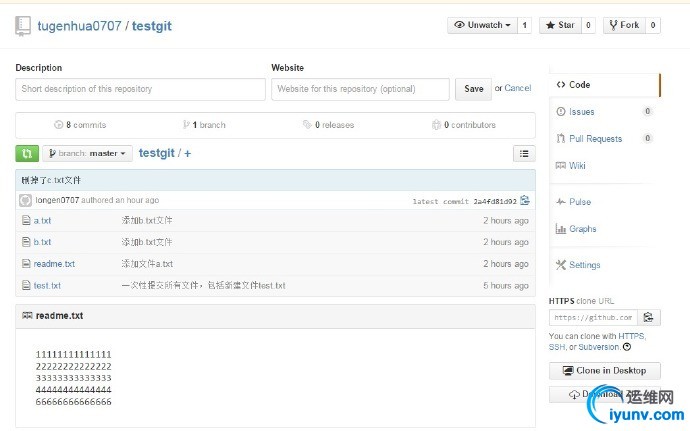Expand the branch: master selector
The height and width of the screenshot is (431, 690).
(87, 153)
